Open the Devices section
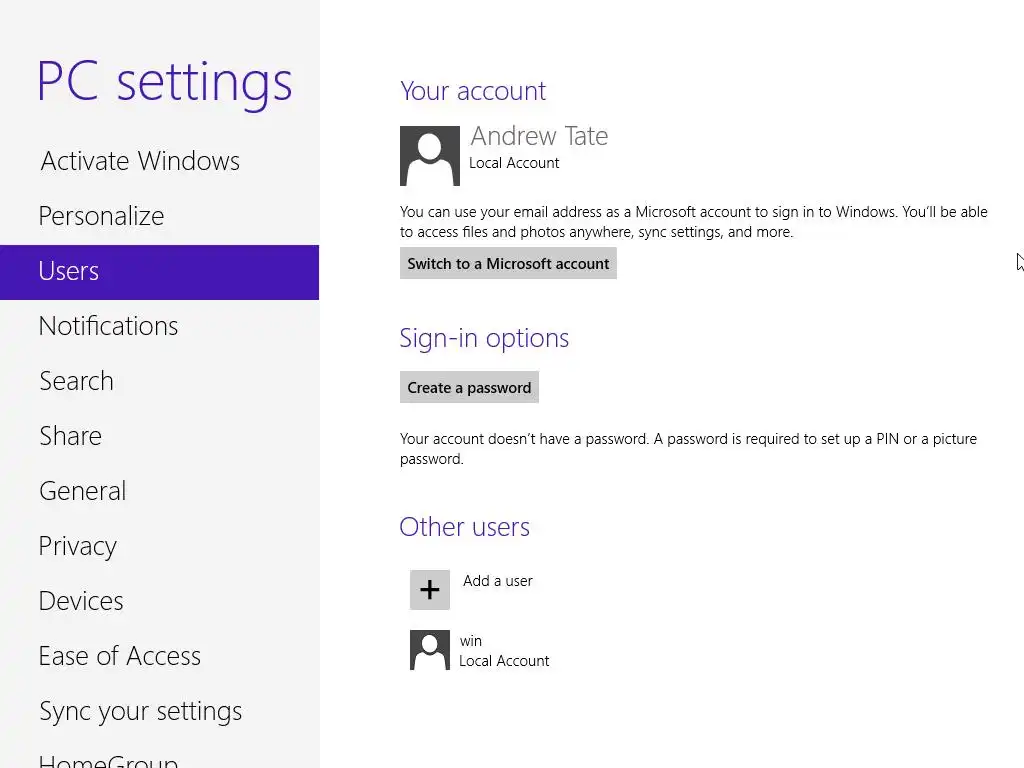The image size is (1024, 768). 81,601
